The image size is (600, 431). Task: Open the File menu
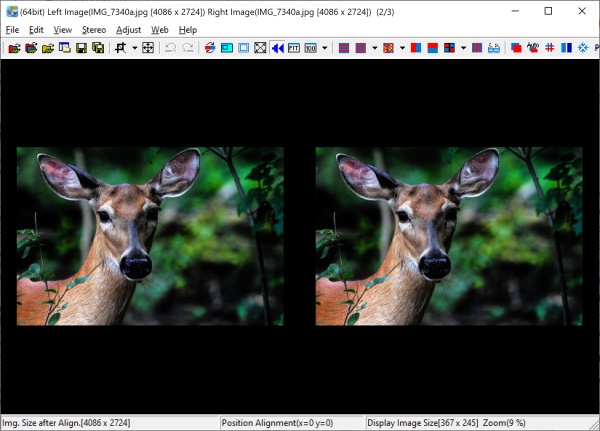click(x=12, y=30)
